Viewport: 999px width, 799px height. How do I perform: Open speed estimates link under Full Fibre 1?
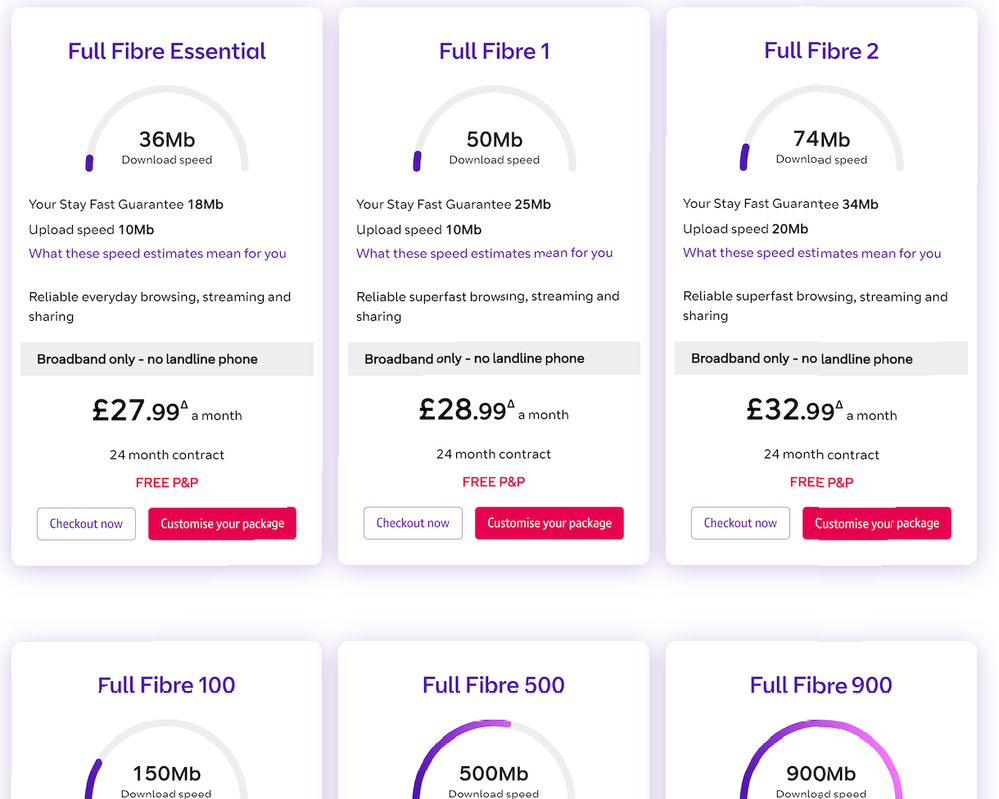484,253
